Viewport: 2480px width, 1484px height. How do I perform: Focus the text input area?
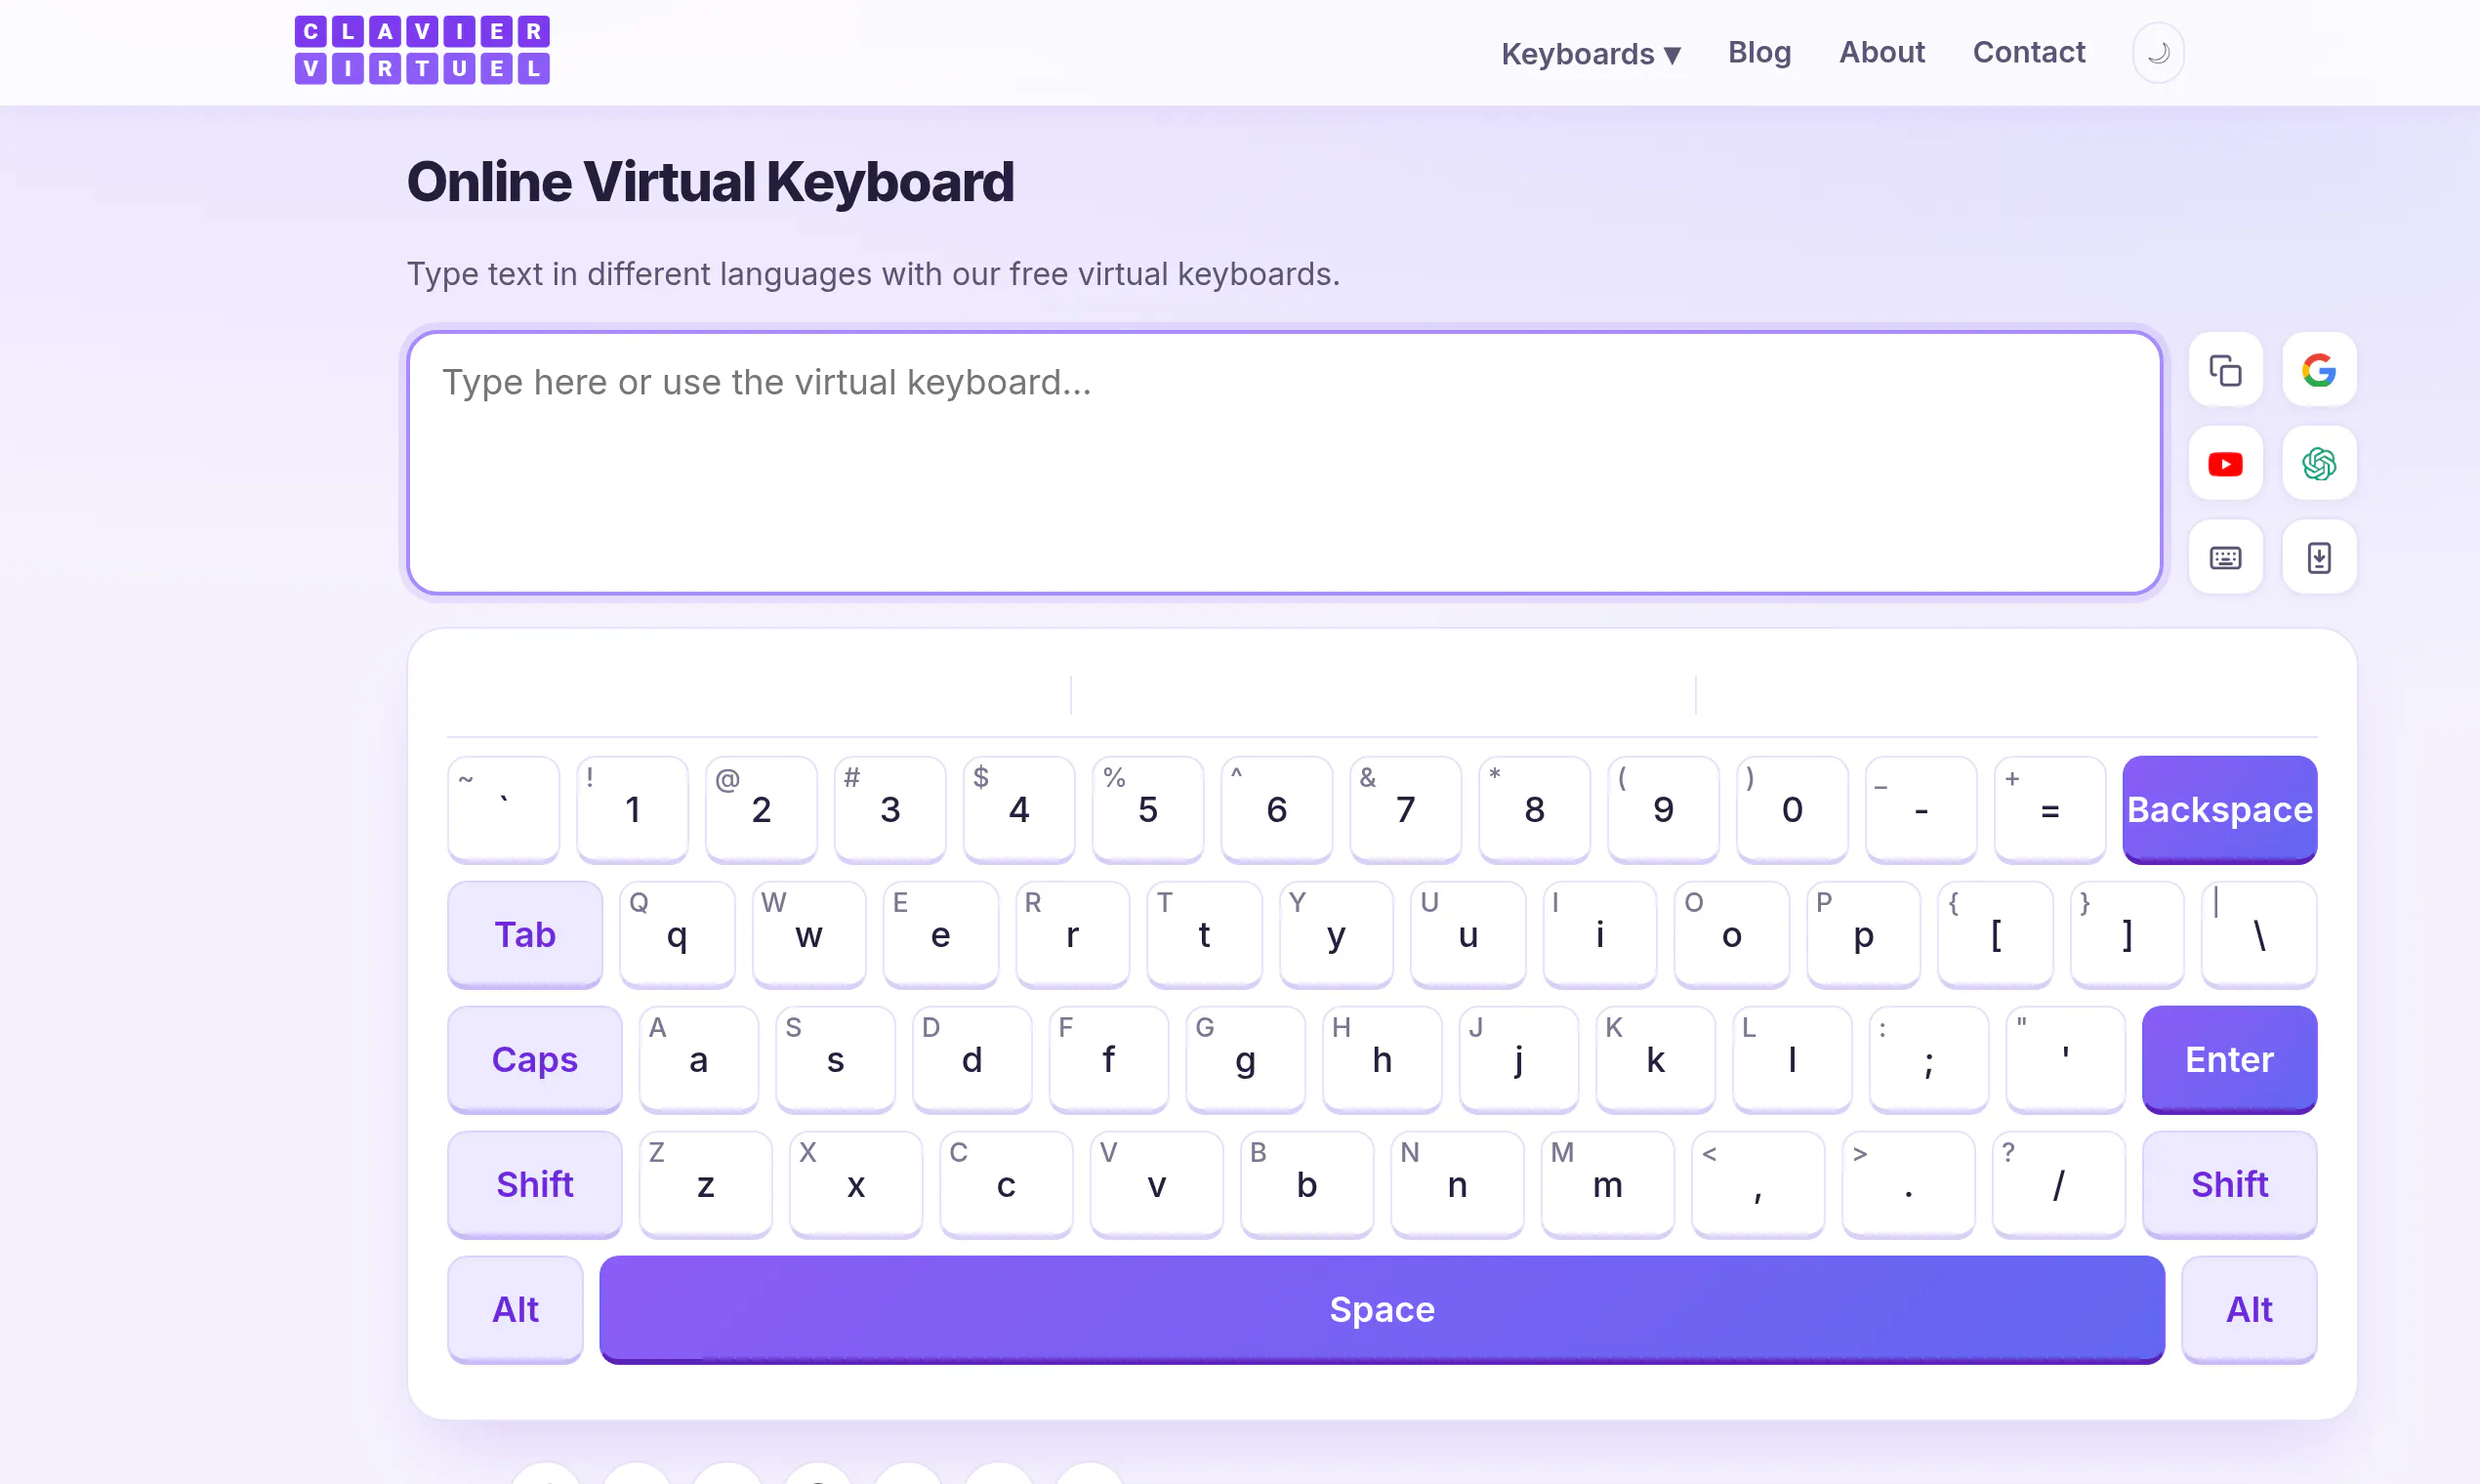click(x=1284, y=463)
